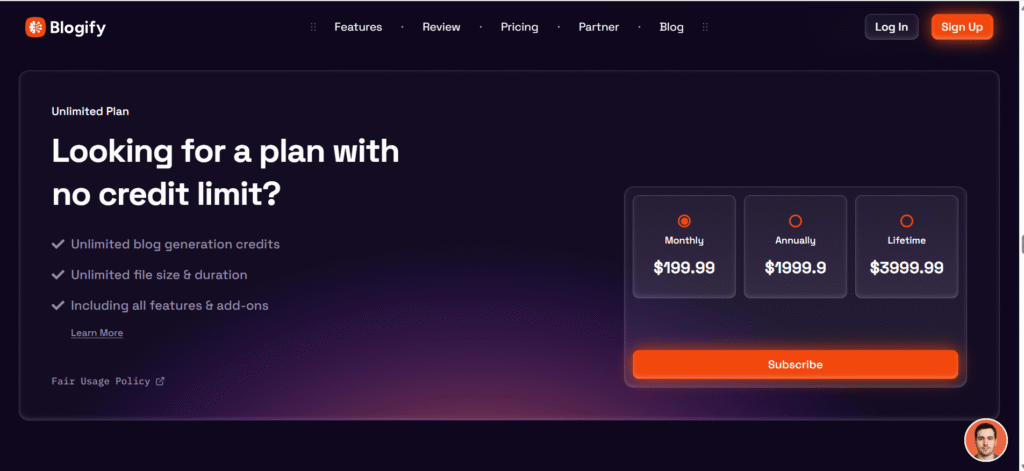Click the checkmark icon beside Unlimited blog generation credits
Screen dimensions: 1024x471
point(58,244)
